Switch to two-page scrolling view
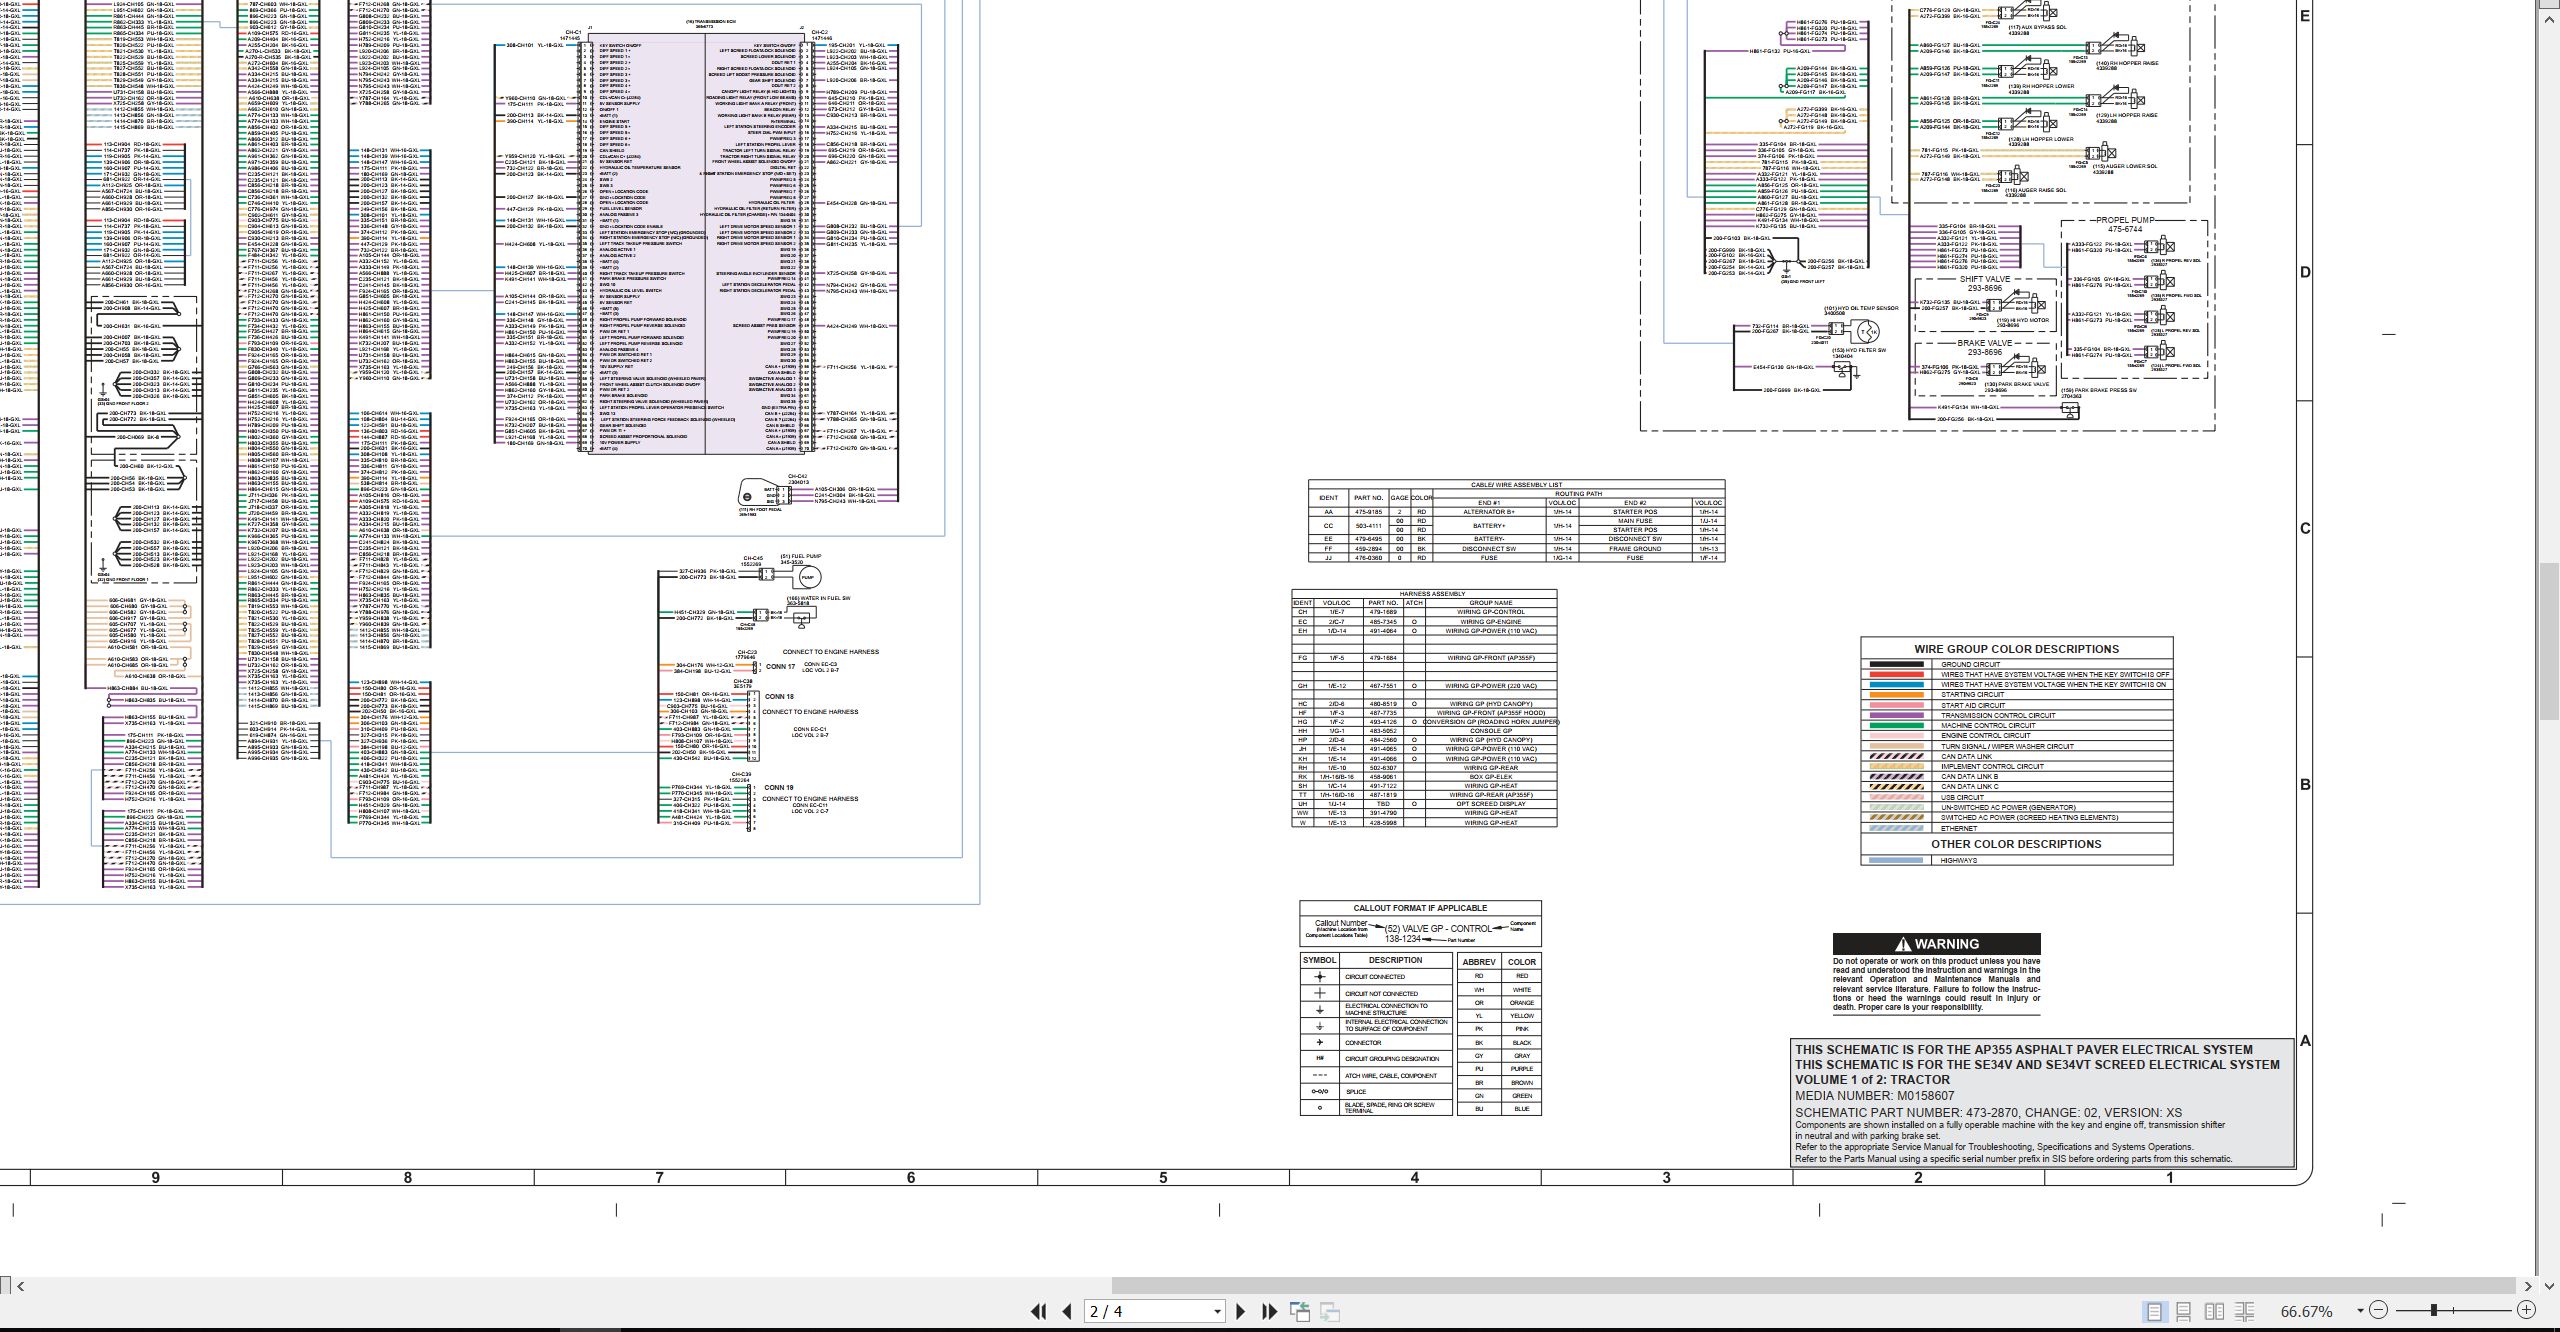The width and height of the screenshot is (2560, 1332). click(x=2244, y=1311)
